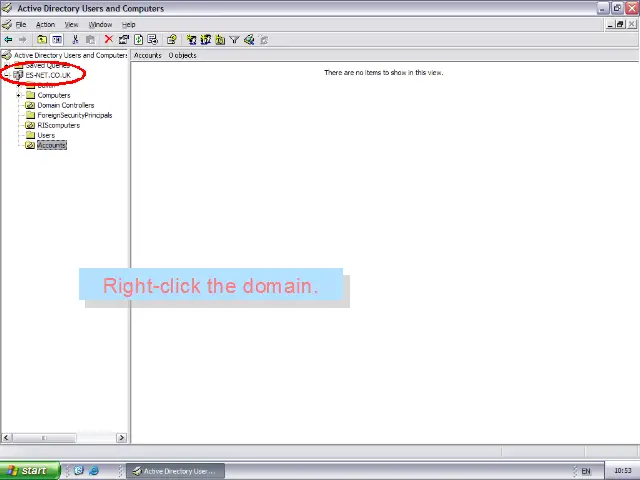Select the Domain Controllers OU
The image size is (640, 480).
pos(66,105)
